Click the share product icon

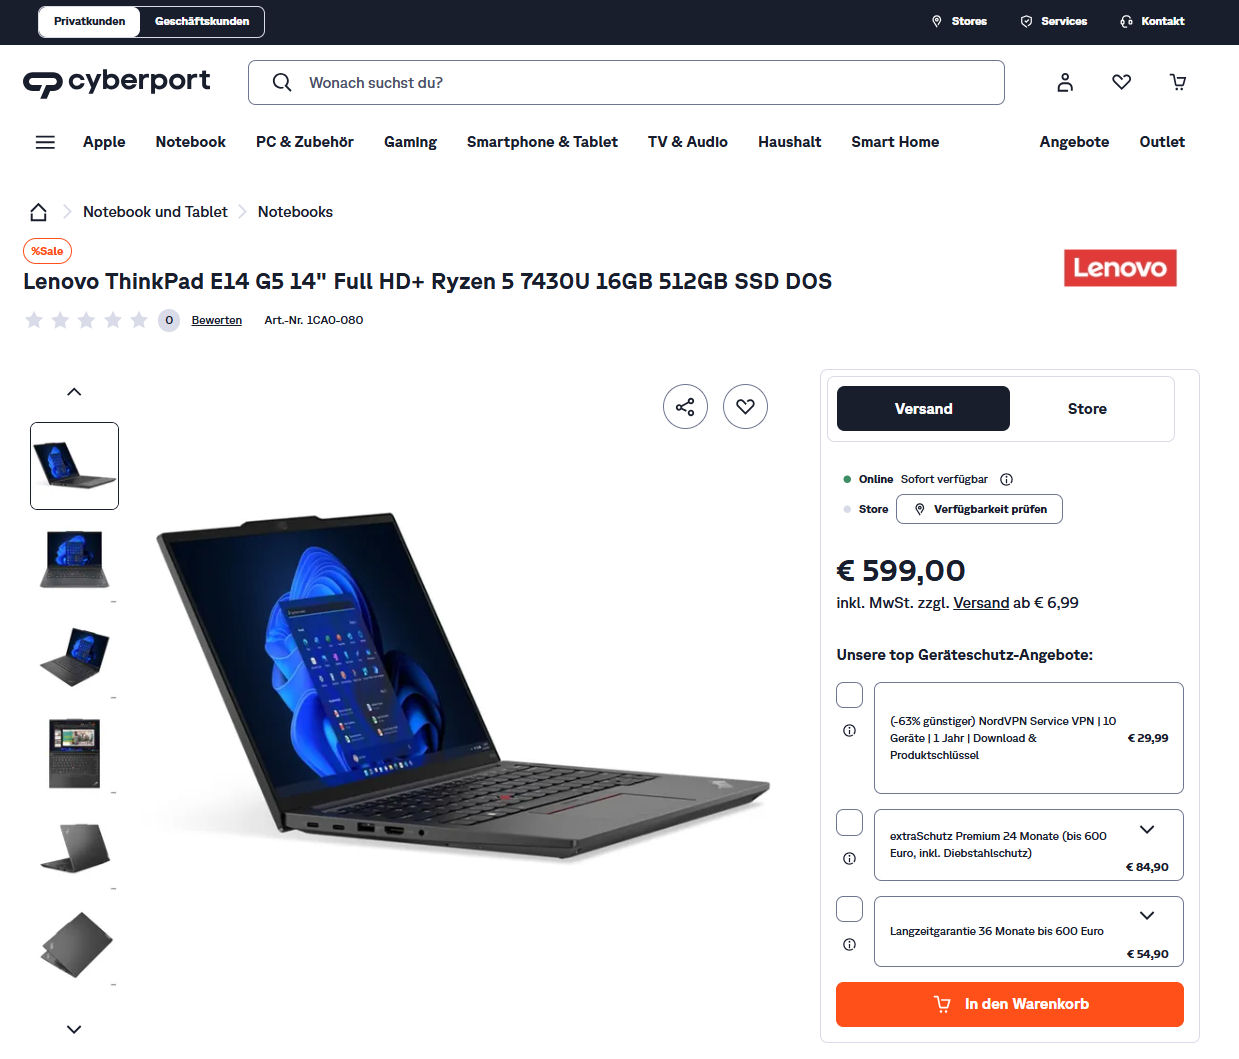point(685,407)
